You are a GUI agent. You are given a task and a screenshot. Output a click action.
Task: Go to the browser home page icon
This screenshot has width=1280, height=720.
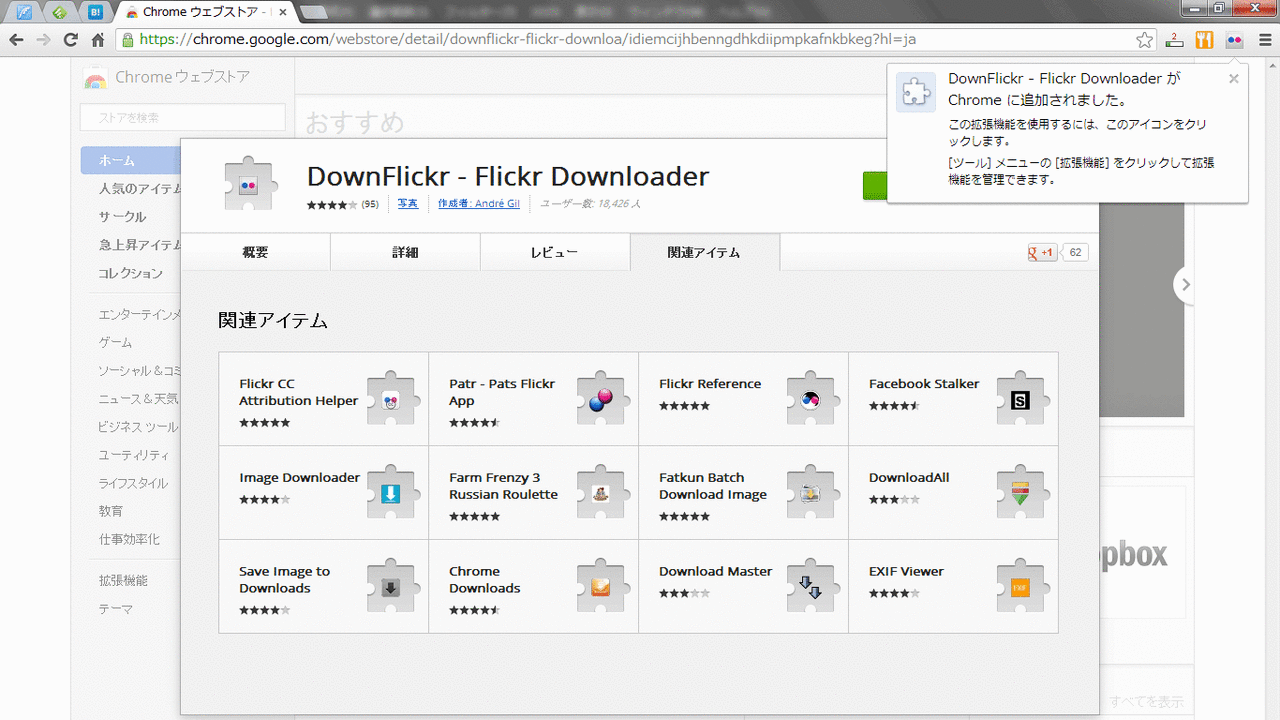pyautogui.click(x=97, y=40)
